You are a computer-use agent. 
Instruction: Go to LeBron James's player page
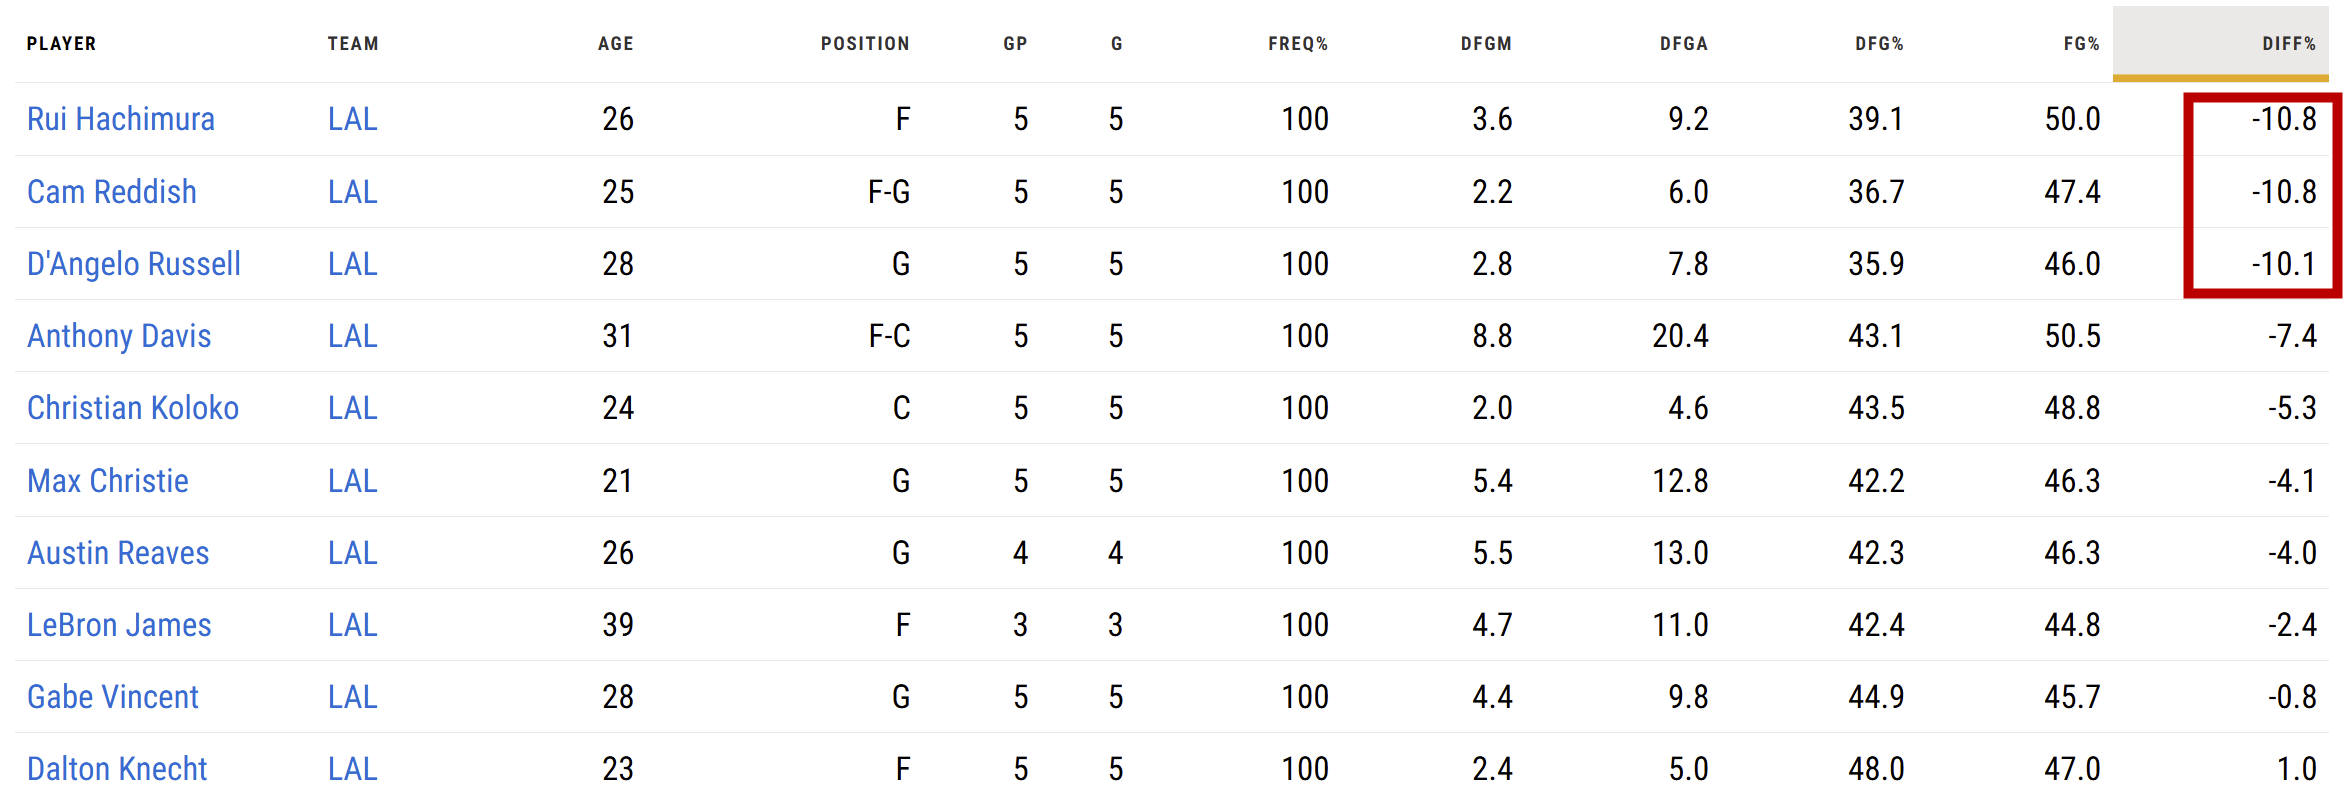(x=119, y=625)
